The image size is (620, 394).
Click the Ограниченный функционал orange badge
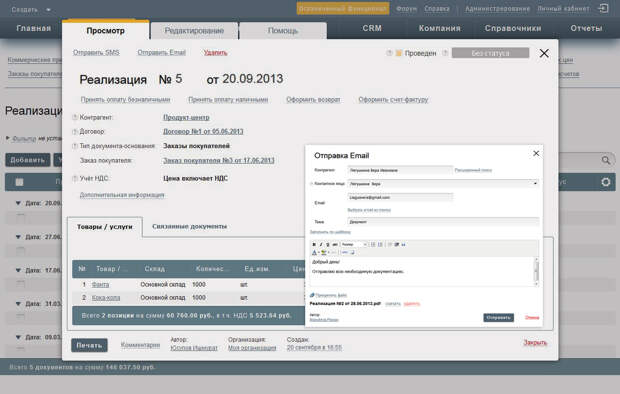(x=343, y=8)
